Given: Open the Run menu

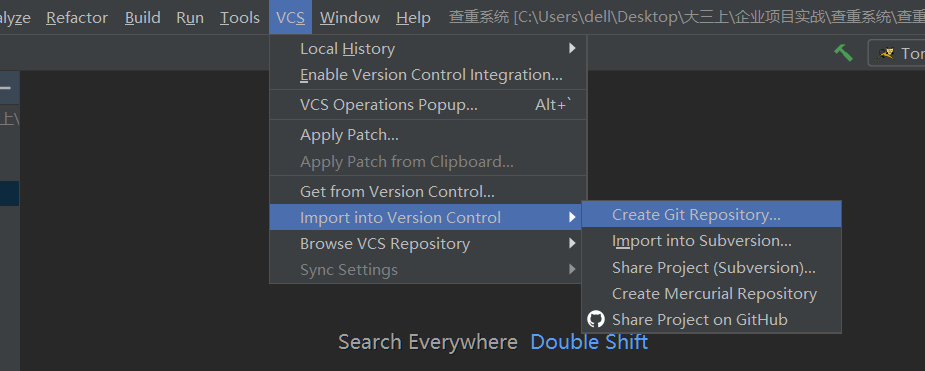Looking at the screenshot, I should click(x=190, y=18).
